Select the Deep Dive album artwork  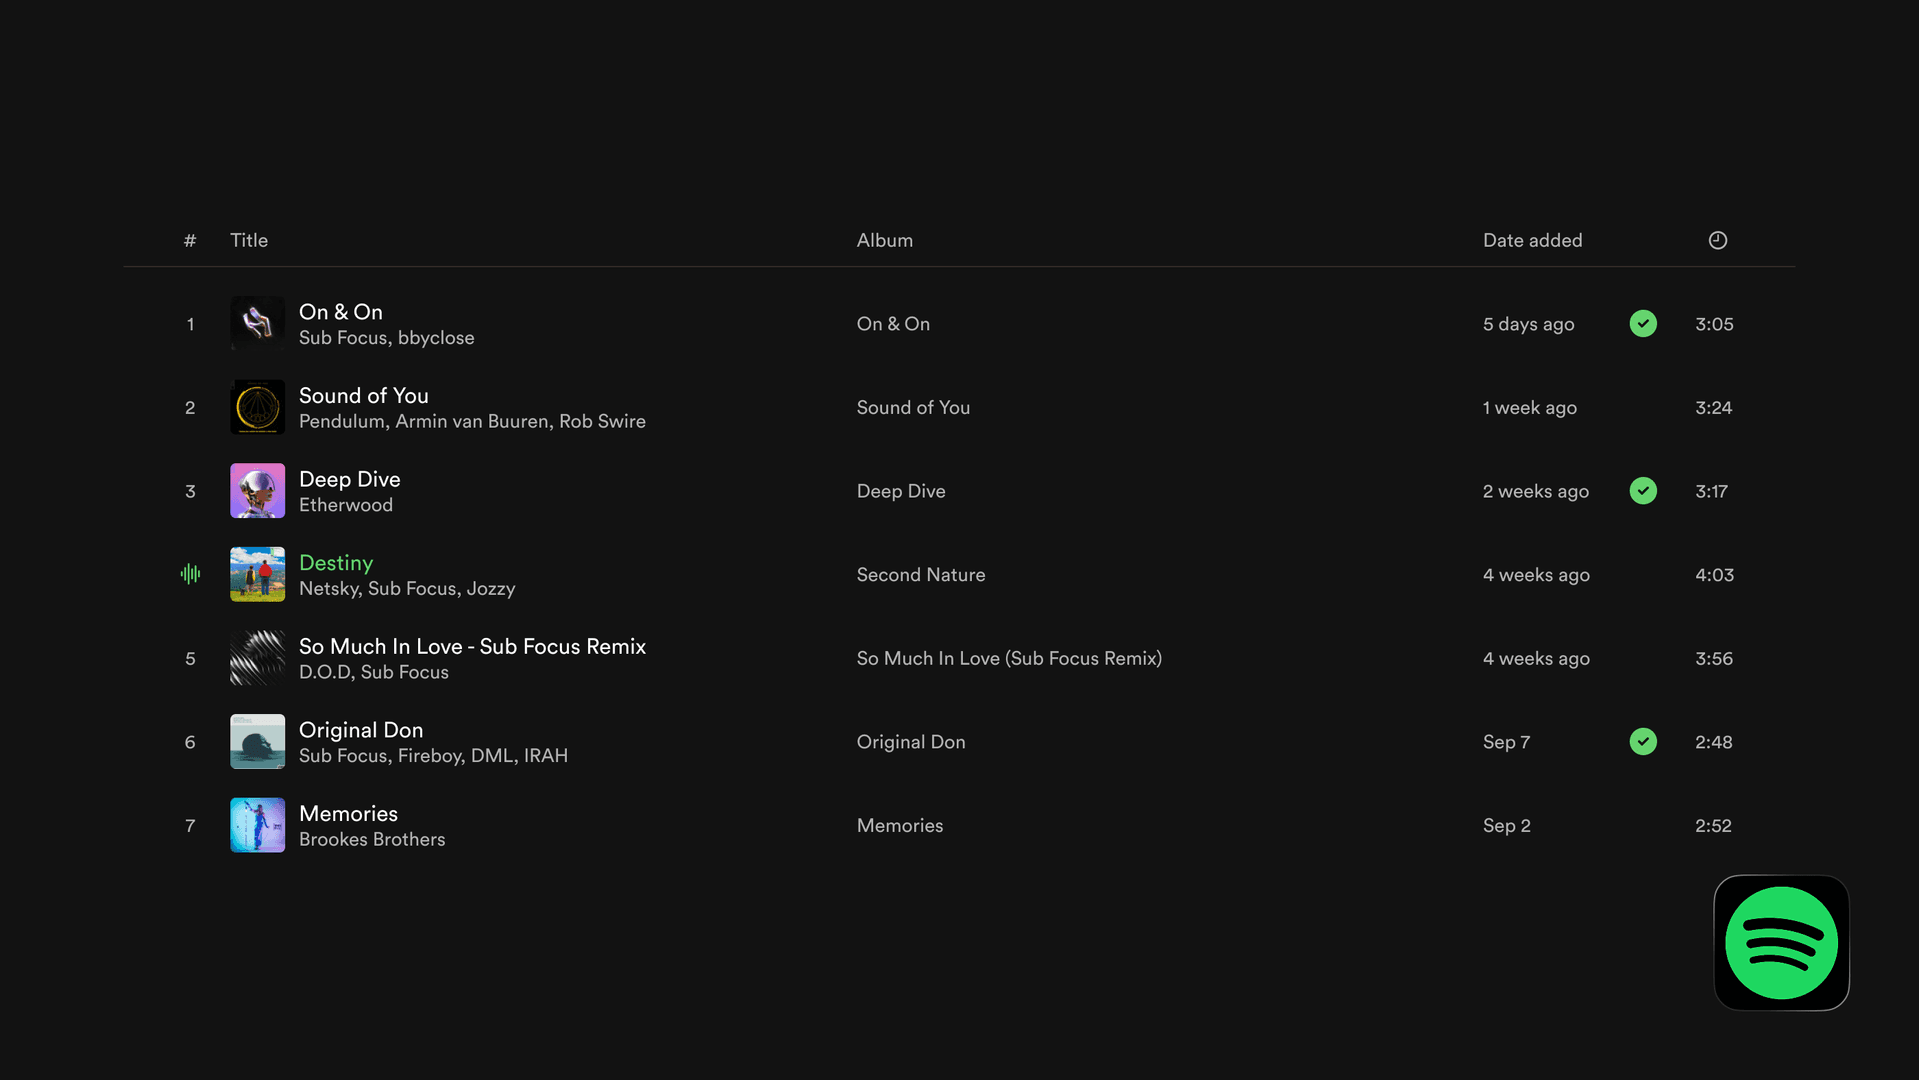[257, 491]
